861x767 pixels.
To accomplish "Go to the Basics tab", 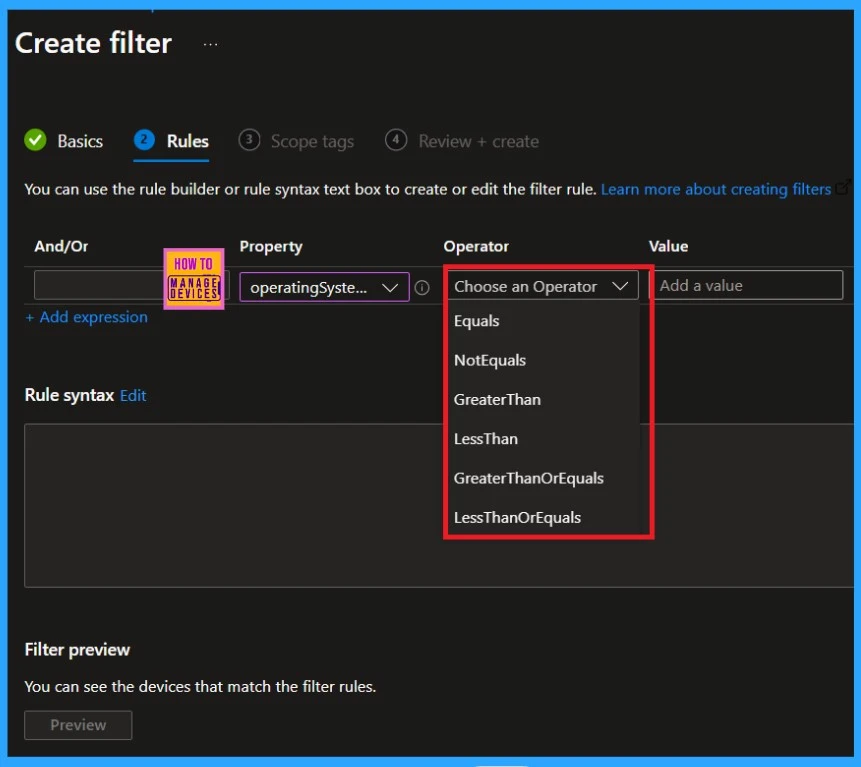I will pos(80,141).
